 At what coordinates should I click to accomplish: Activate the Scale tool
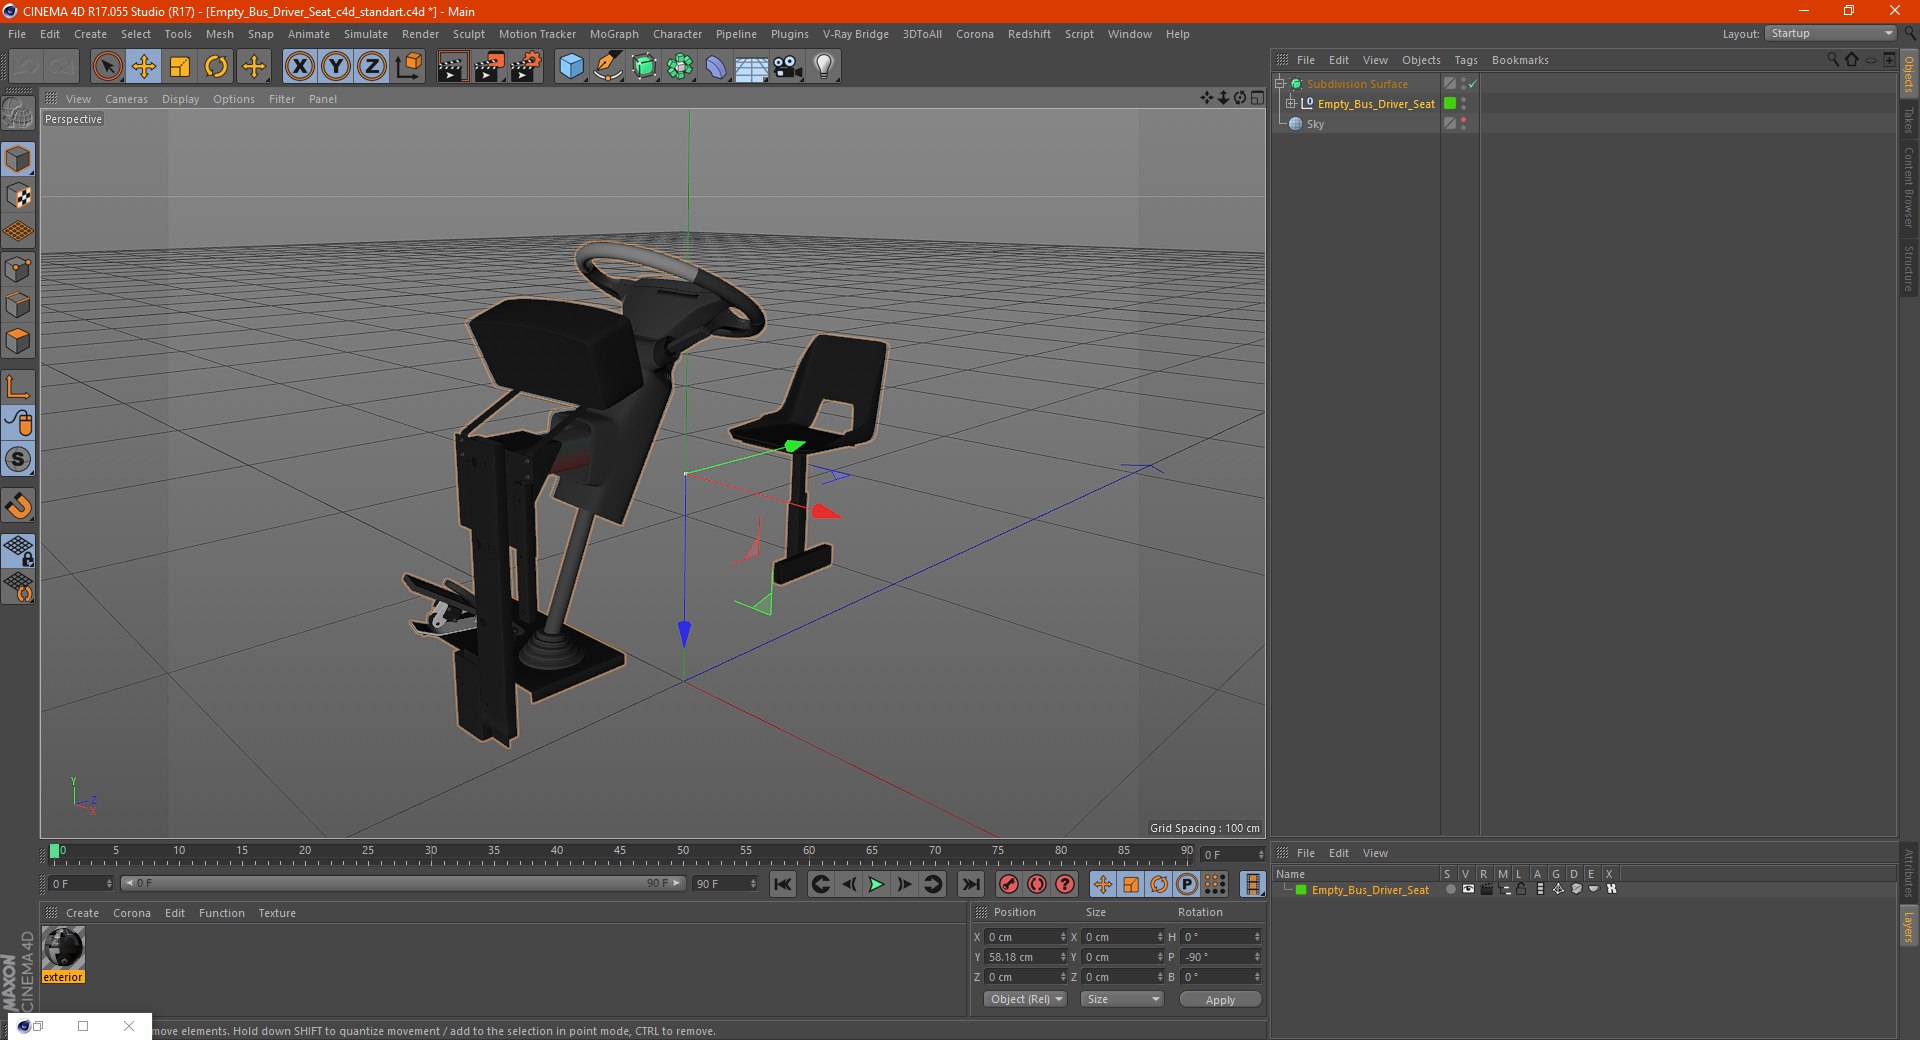(180, 67)
